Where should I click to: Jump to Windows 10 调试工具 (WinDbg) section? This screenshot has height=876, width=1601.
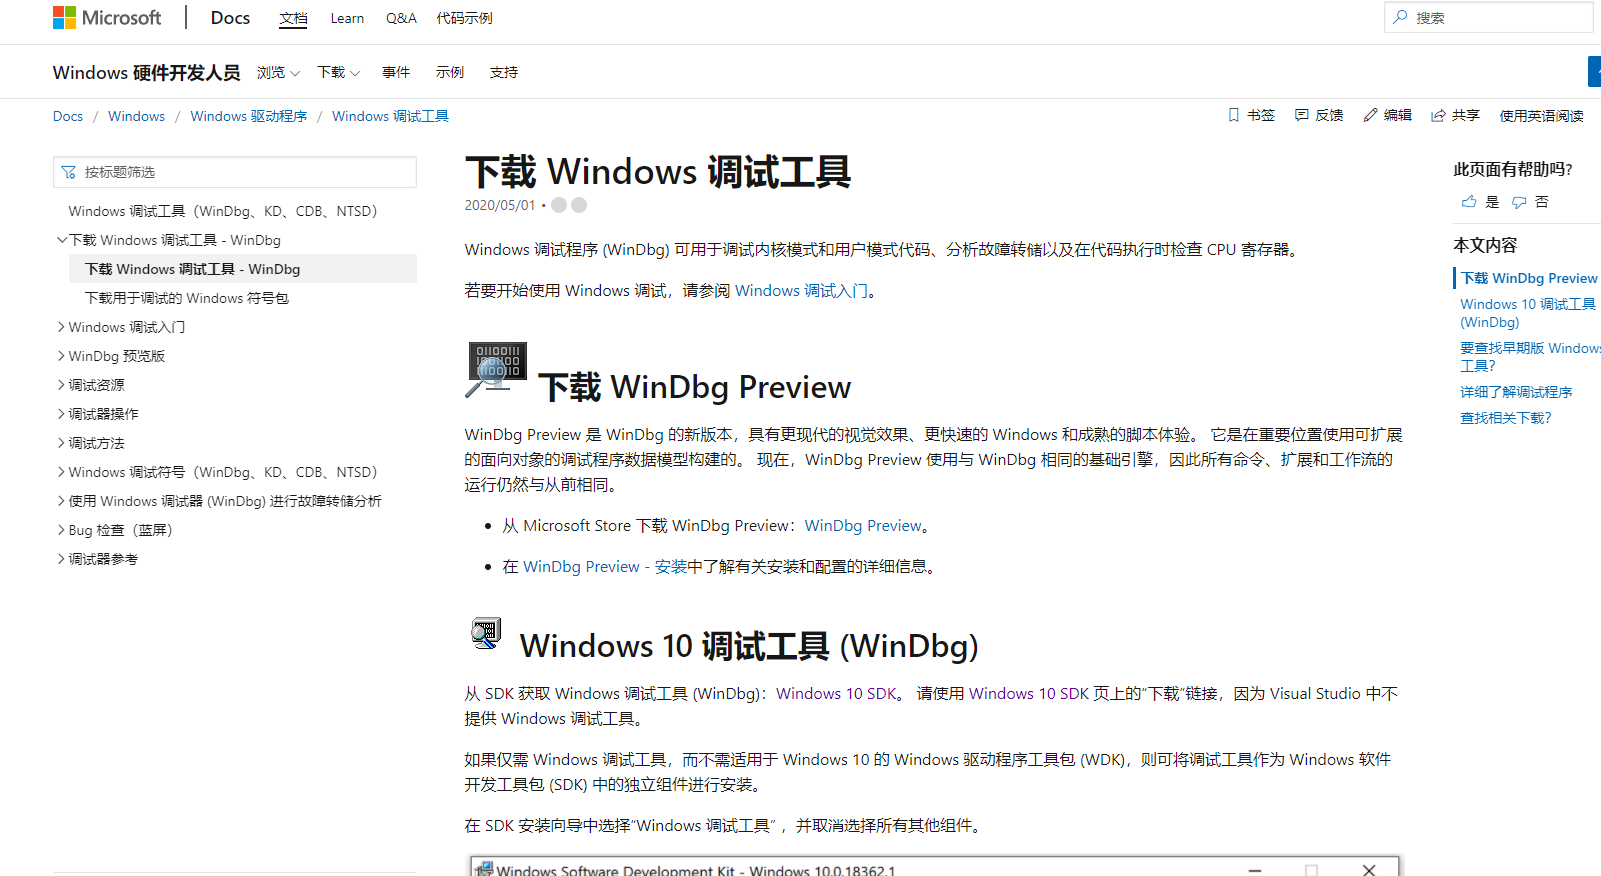click(x=1528, y=313)
